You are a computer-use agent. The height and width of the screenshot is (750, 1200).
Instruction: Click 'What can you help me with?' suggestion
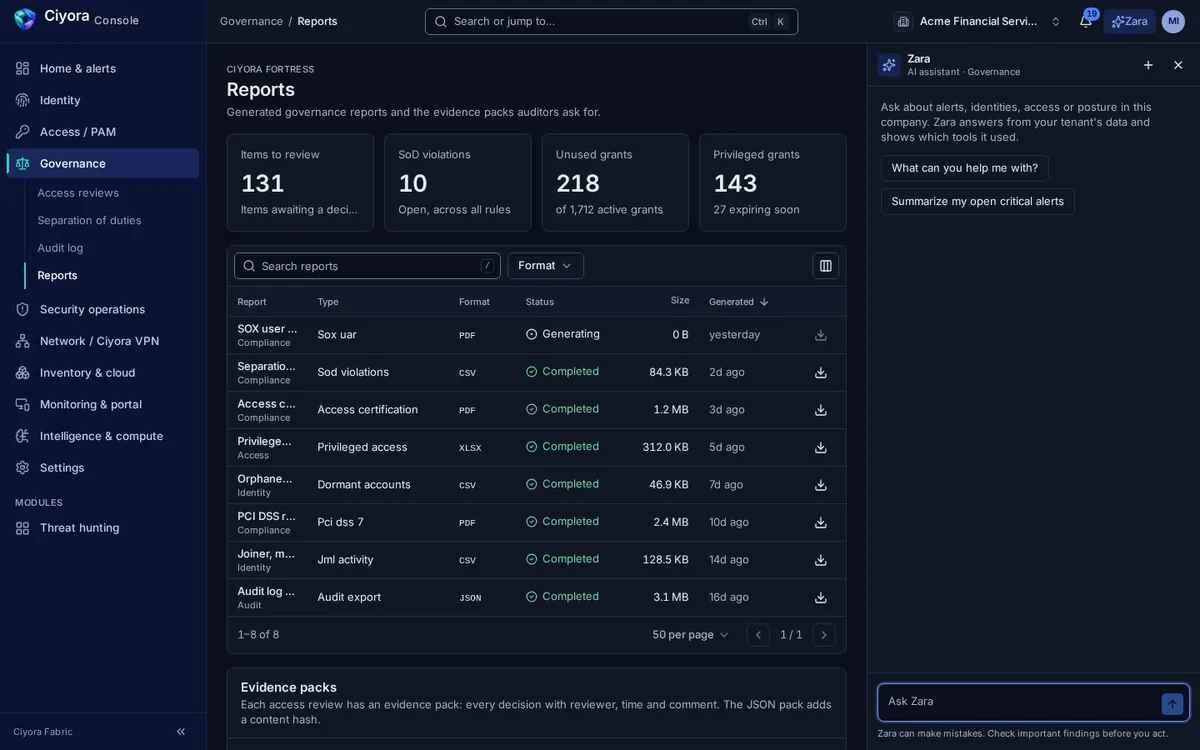pos(964,168)
